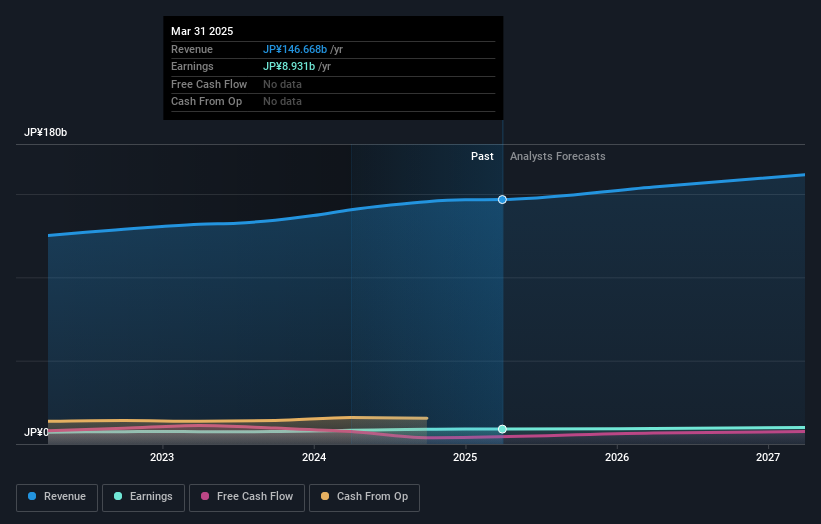This screenshot has width=821, height=524.
Task: Click the 2026 x-axis label
Action: click(617, 457)
